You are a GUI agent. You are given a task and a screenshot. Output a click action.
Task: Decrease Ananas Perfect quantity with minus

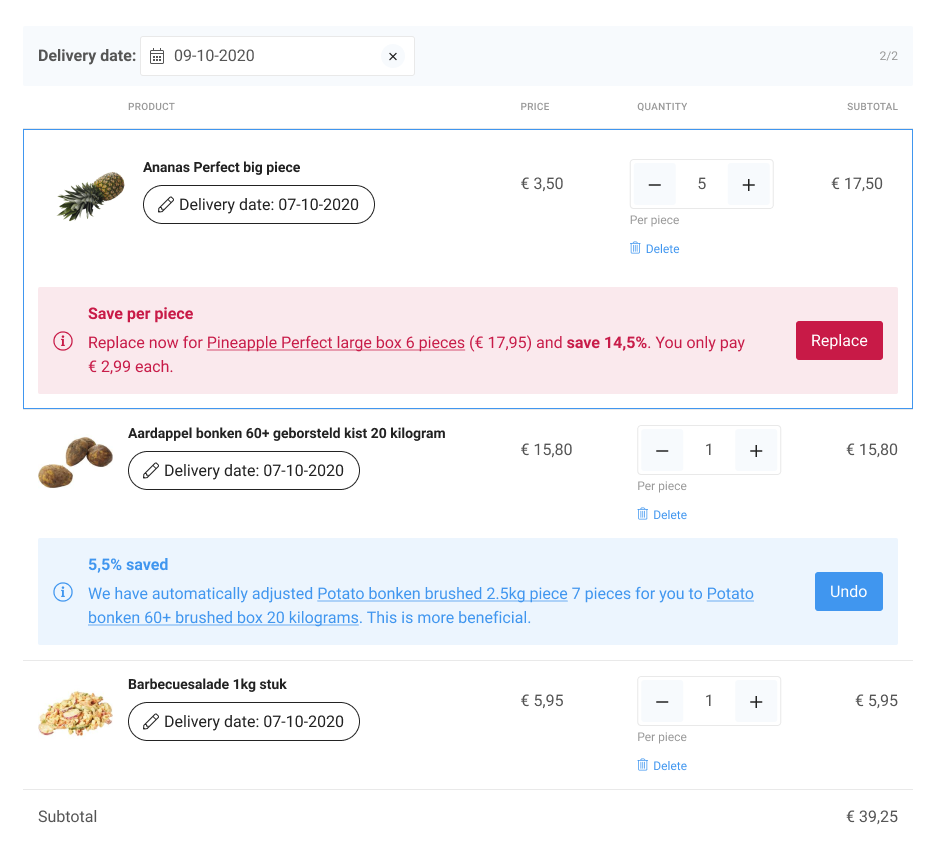(655, 184)
